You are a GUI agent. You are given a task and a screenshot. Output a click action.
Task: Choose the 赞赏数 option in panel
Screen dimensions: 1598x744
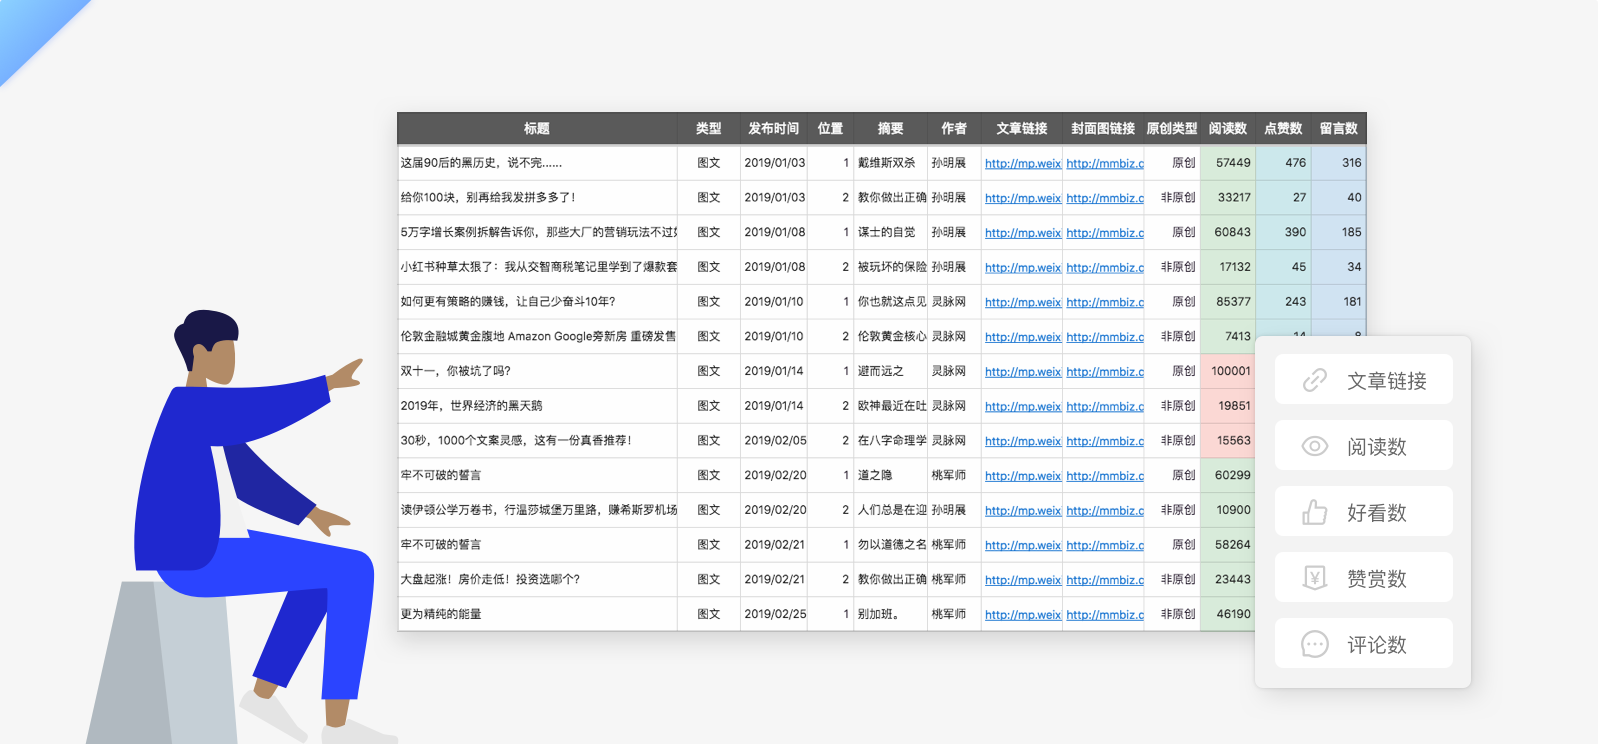[x=1376, y=578]
